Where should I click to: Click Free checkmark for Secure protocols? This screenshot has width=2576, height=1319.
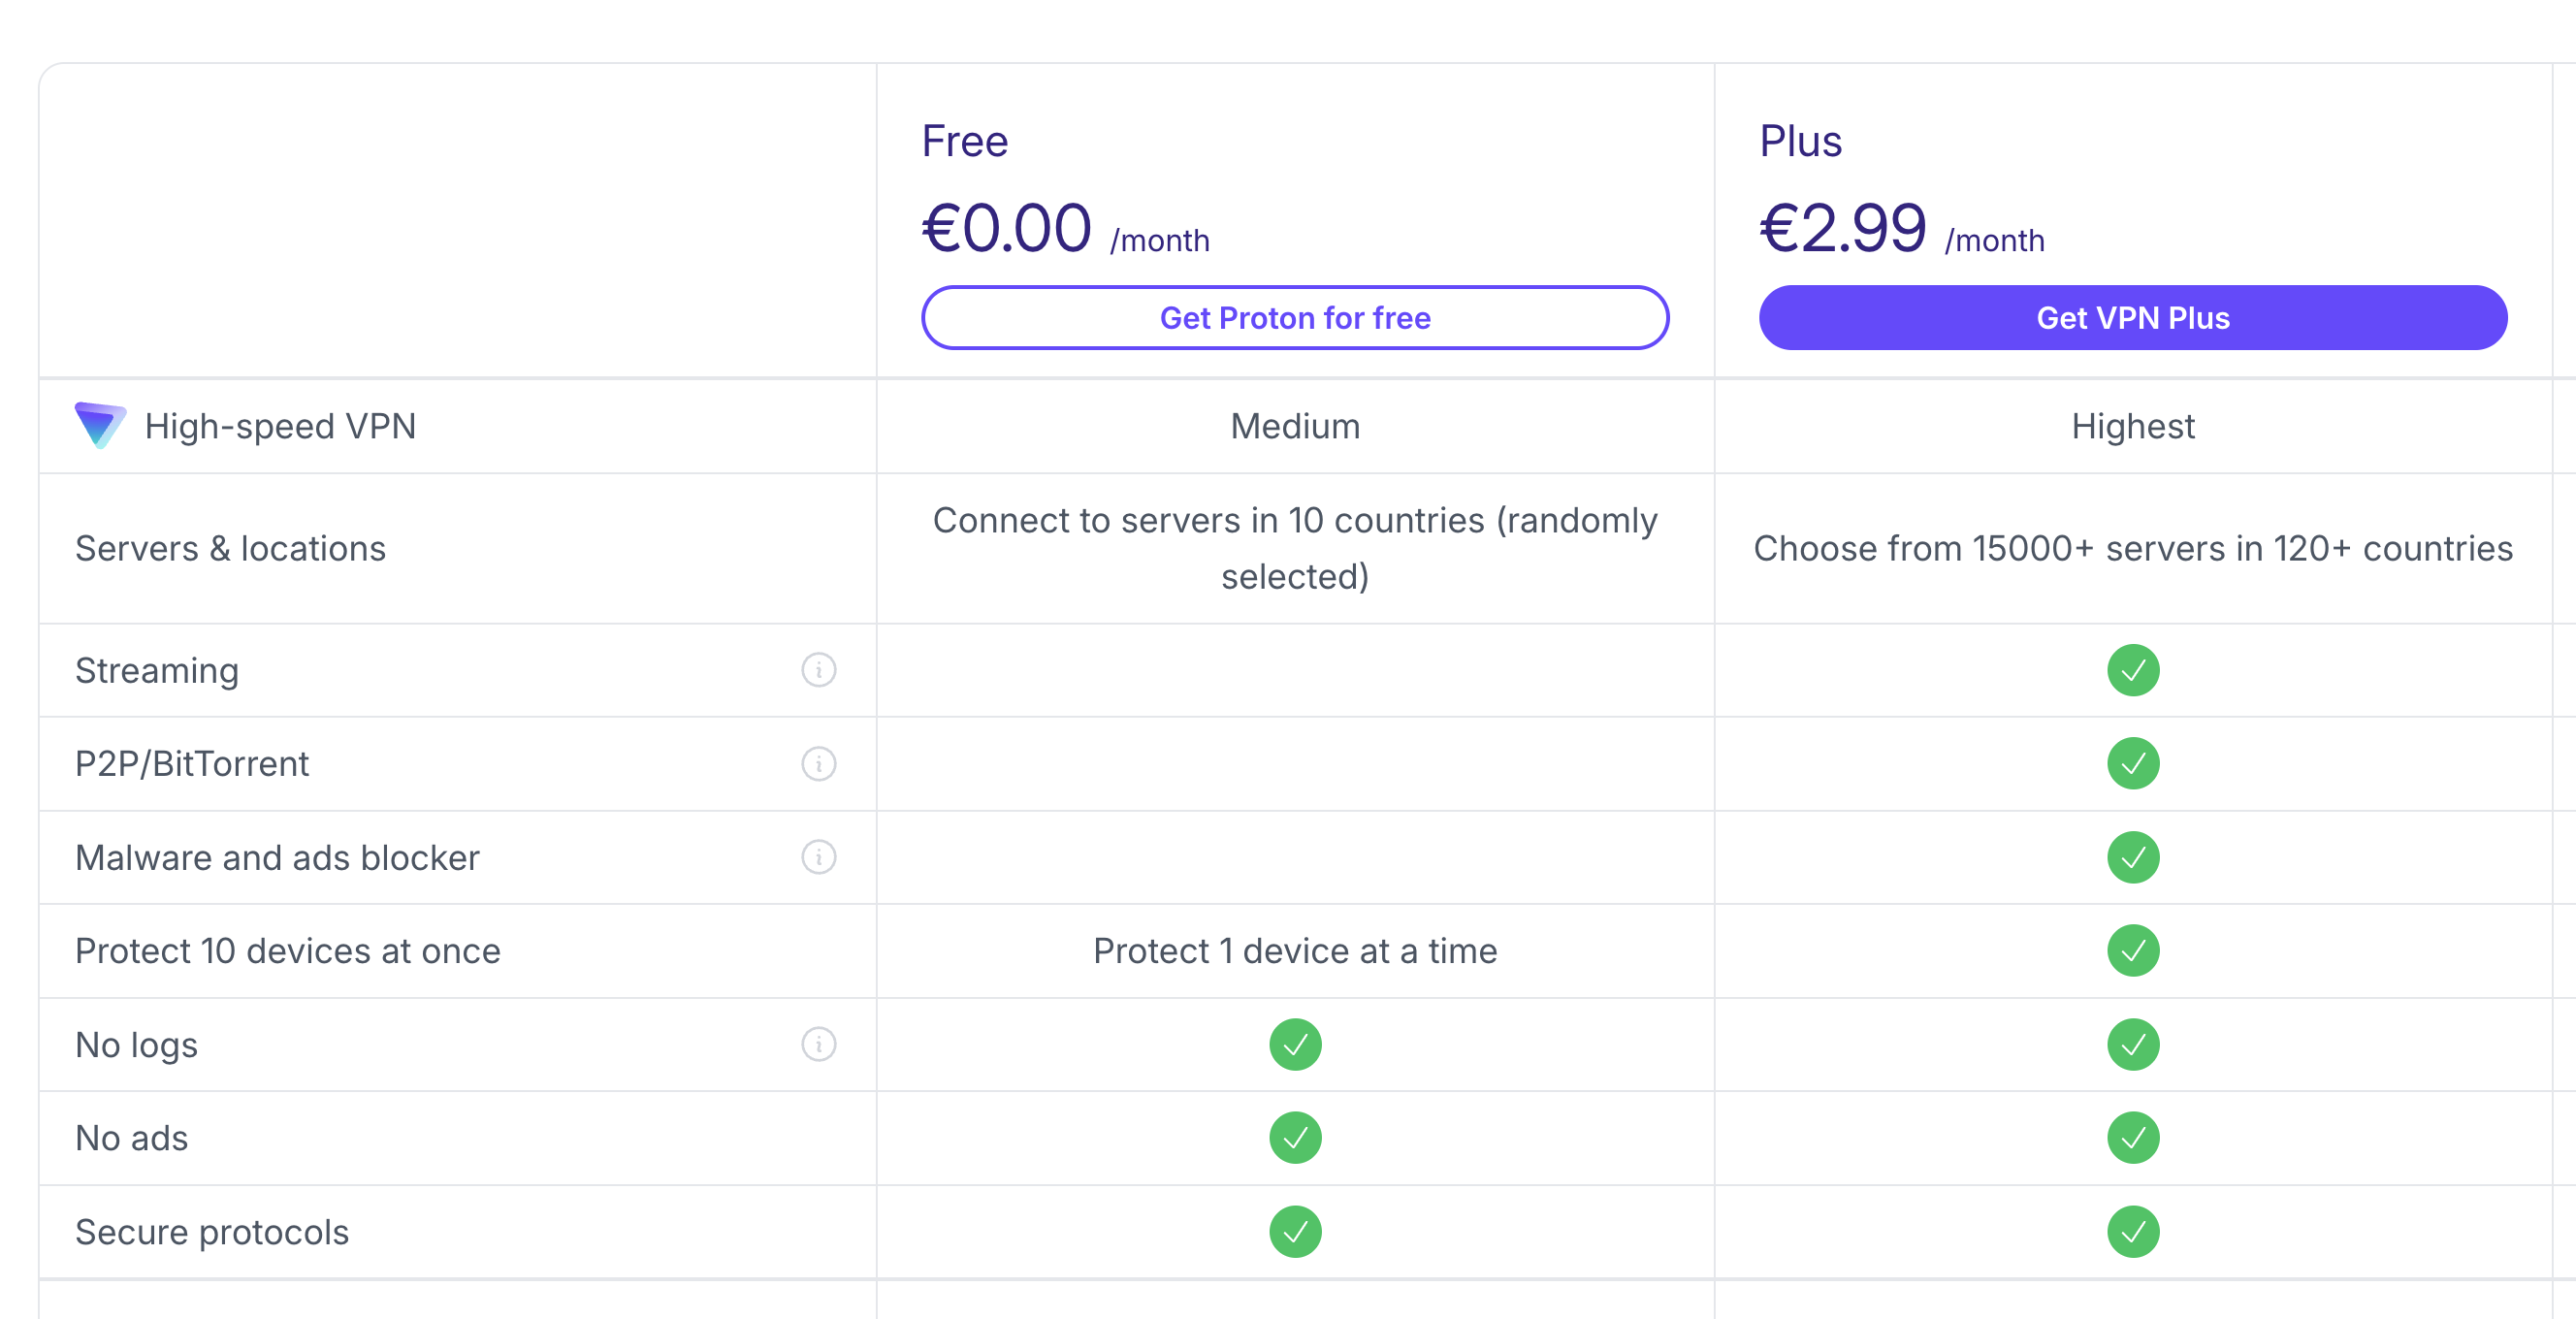[1295, 1232]
